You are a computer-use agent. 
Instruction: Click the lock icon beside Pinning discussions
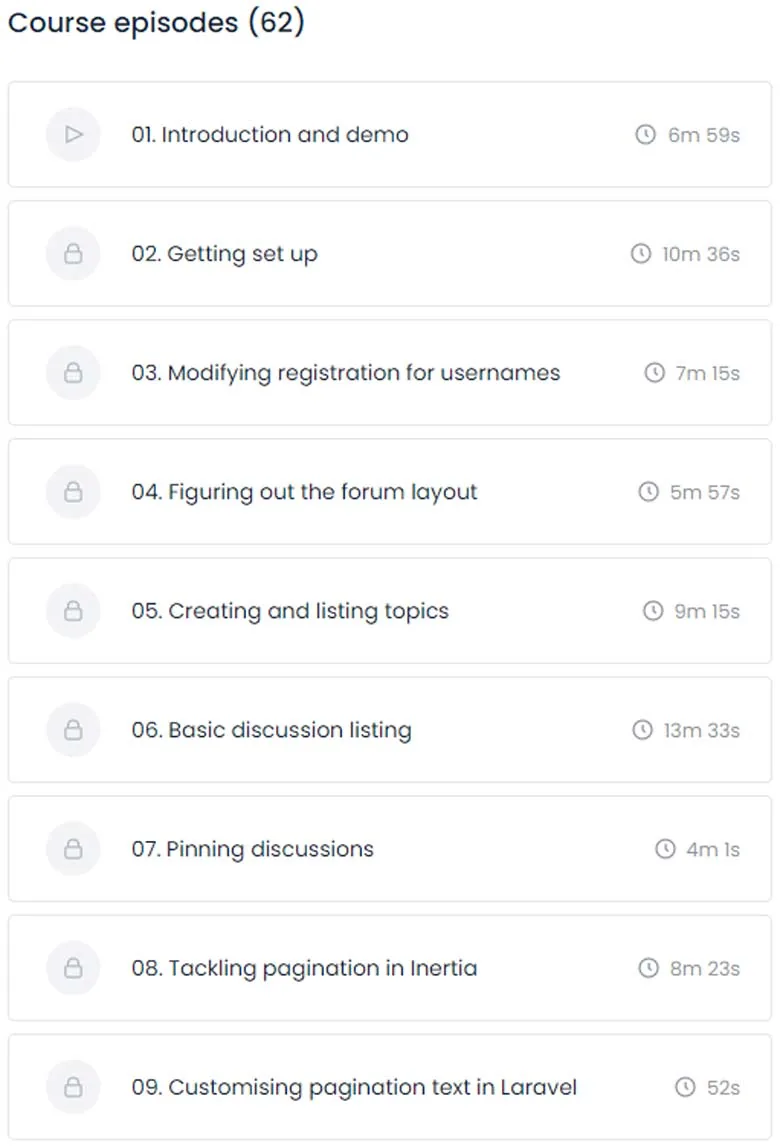[73, 849]
